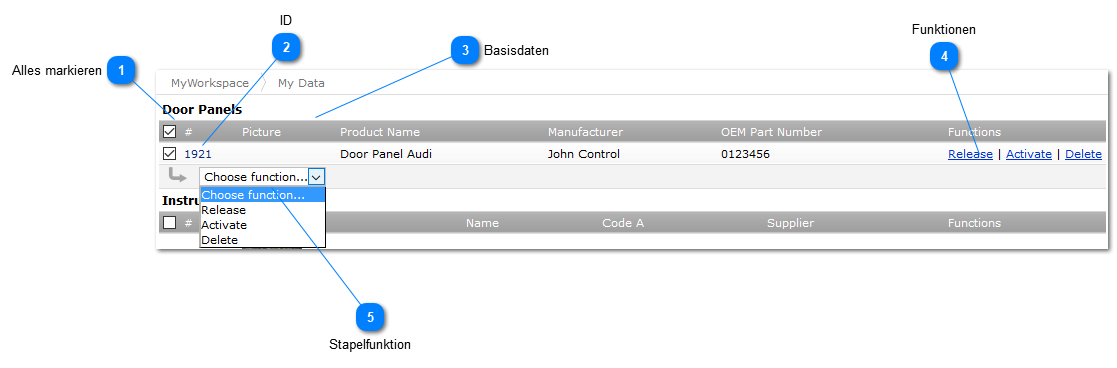Go to MyWorkspace breadcrumb
This screenshot has height=368, width=1117.
pyautogui.click(x=209, y=83)
